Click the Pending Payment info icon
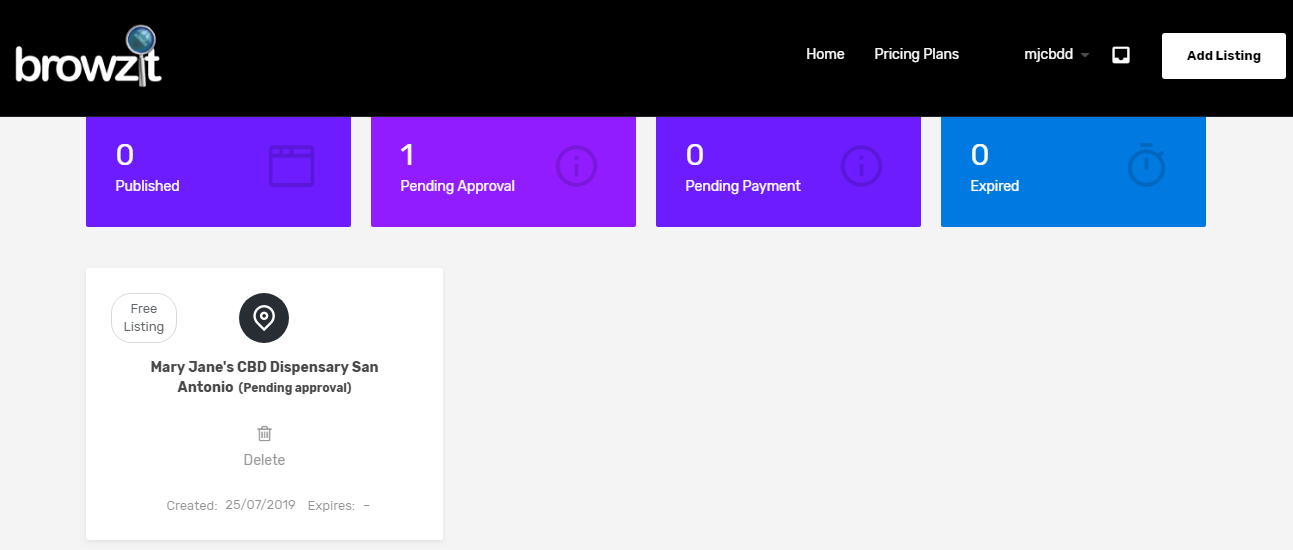This screenshot has height=550, width=1293. point(861,166)
